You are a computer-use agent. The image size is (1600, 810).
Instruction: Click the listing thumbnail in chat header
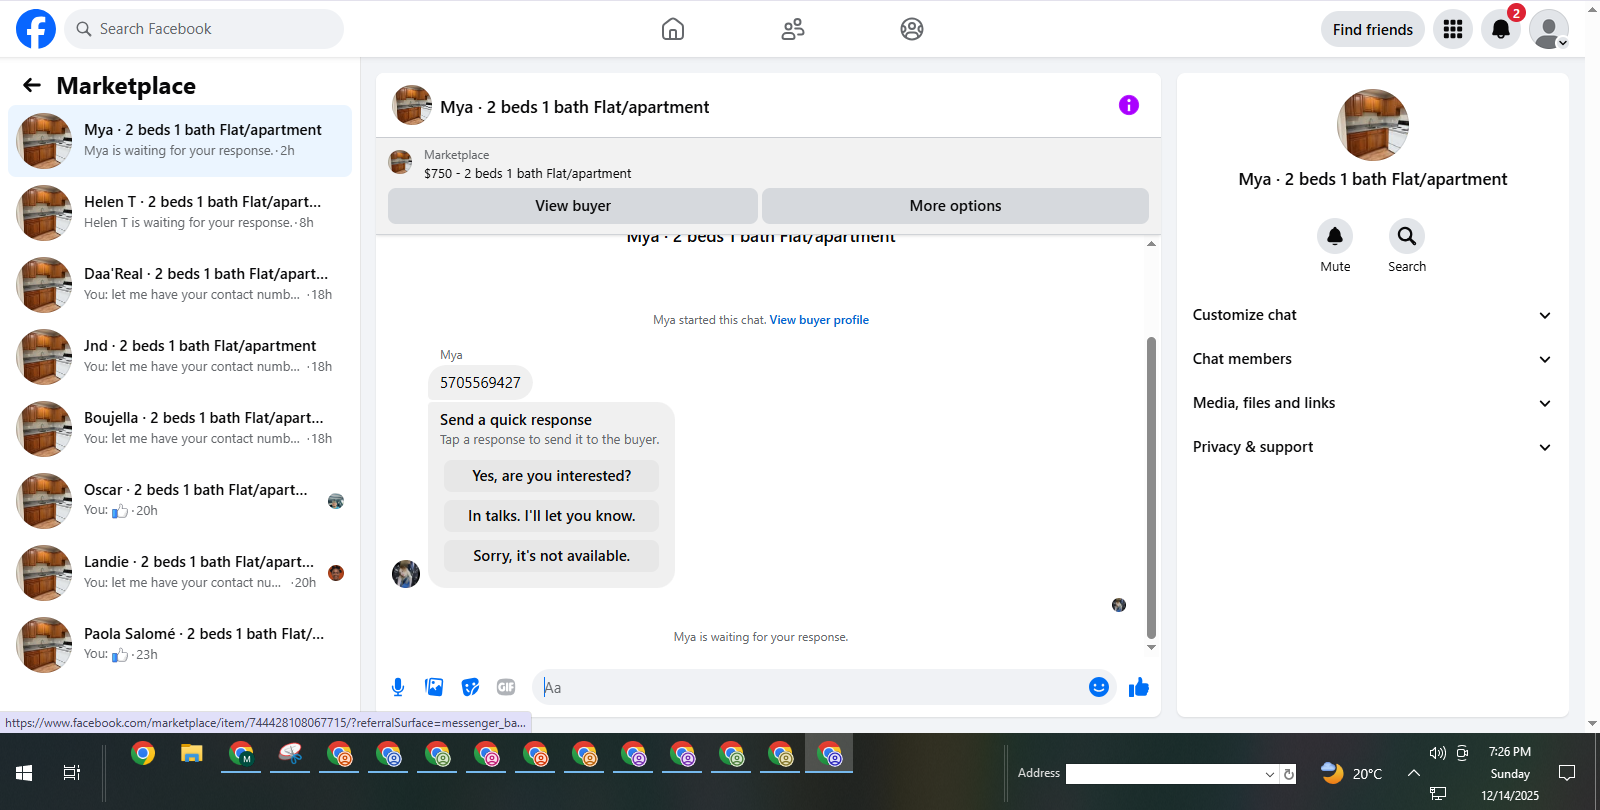pos(412,105)
